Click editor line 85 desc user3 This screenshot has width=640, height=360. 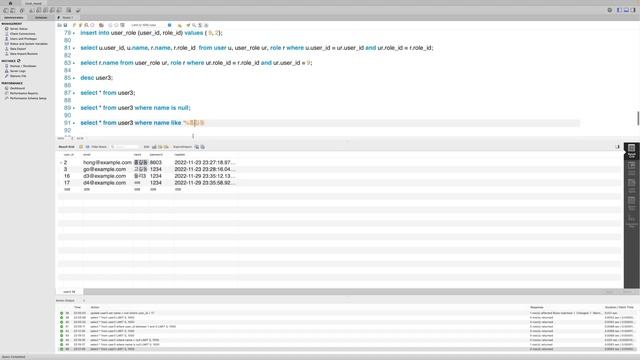[97, 78]
